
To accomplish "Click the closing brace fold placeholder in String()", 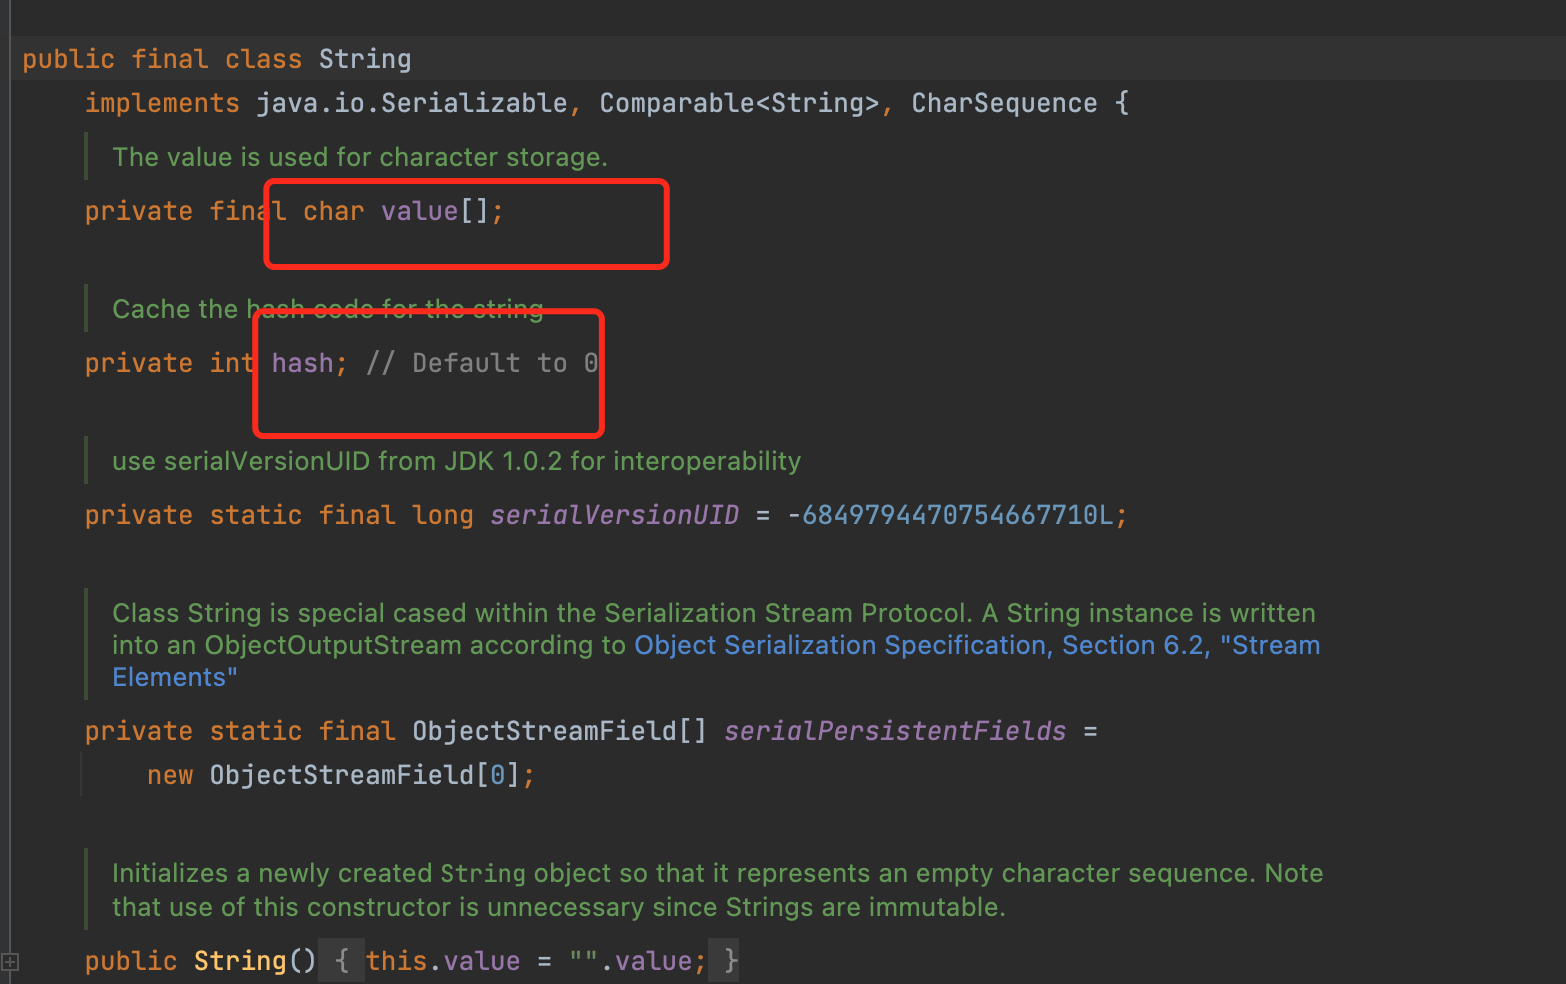I will click(x=731, y=961).
